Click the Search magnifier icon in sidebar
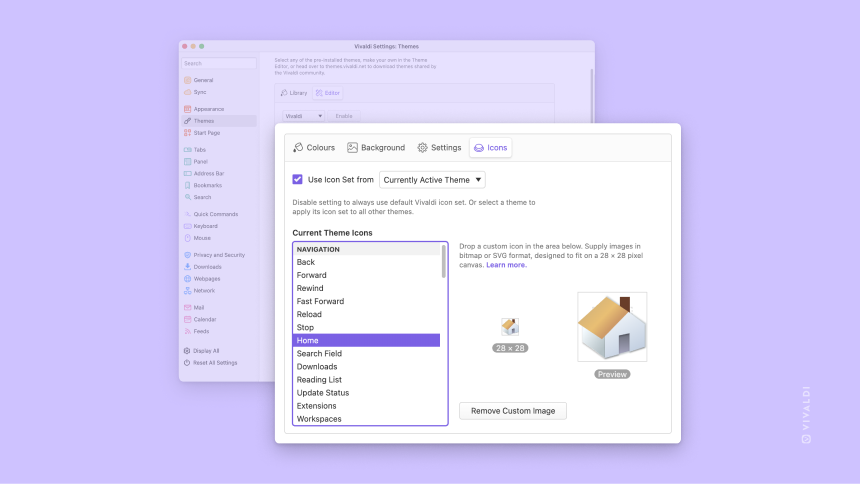The height and width of the screenshot is (484, 860). (x=188, y=197)
